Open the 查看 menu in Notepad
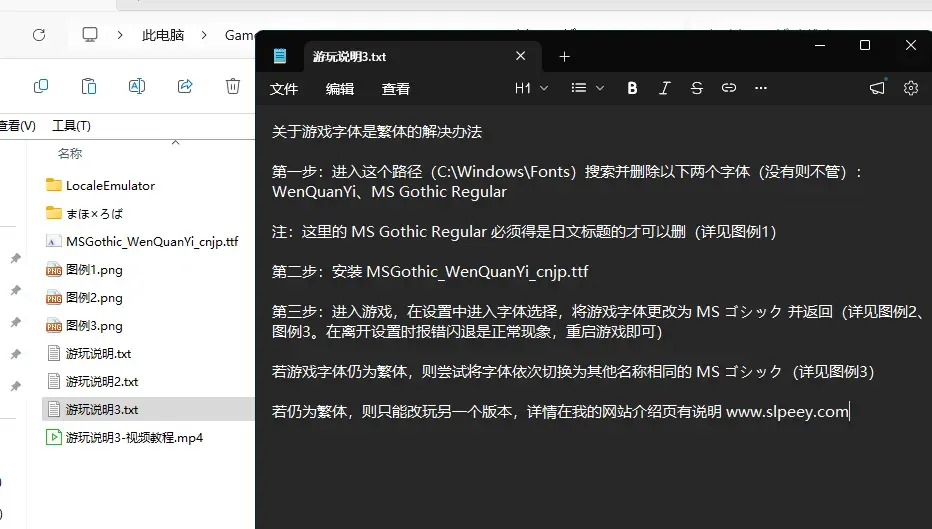932x529 pixels. (x=396, y=89)
